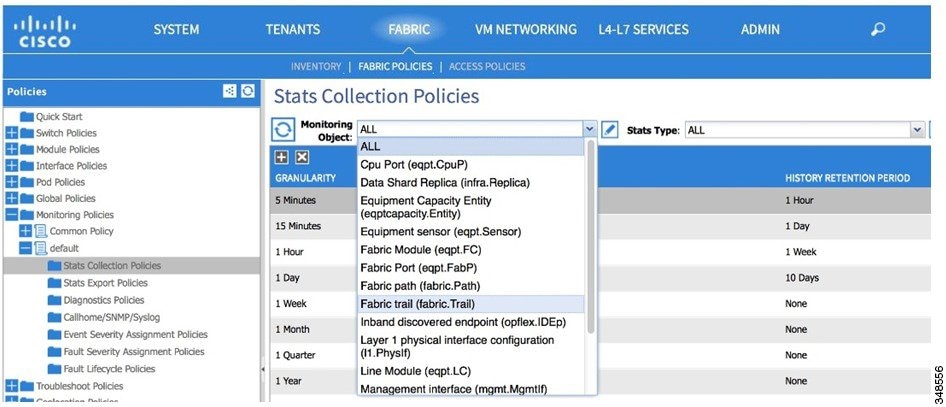Viewport: 946px width, 407px height.
Task: Select Line Module (eqpt.LC) option
Action: click(x=471, y=371)
